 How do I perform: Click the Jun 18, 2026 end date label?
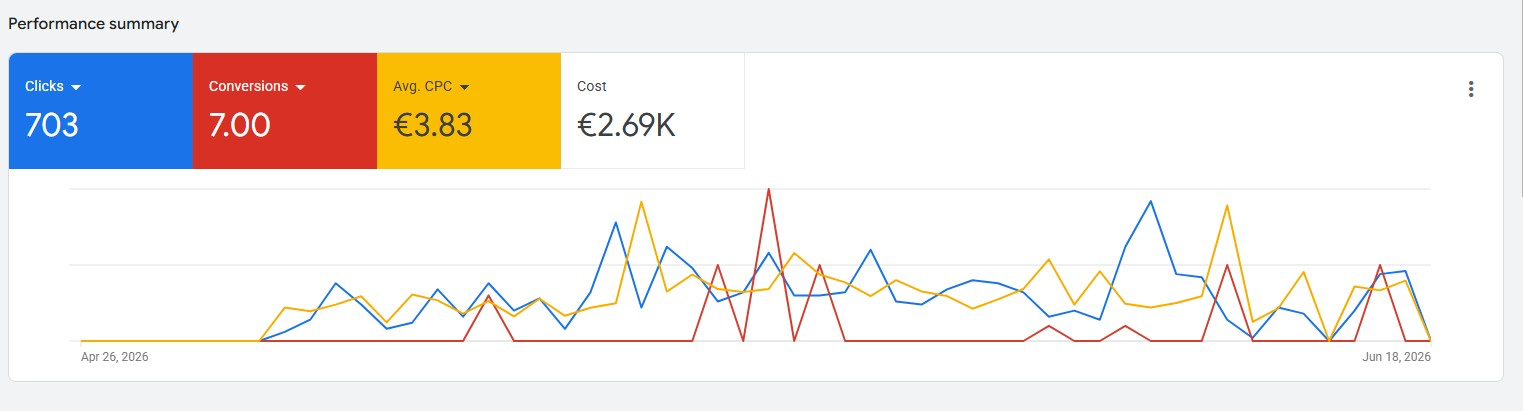tap(1397, 356)
